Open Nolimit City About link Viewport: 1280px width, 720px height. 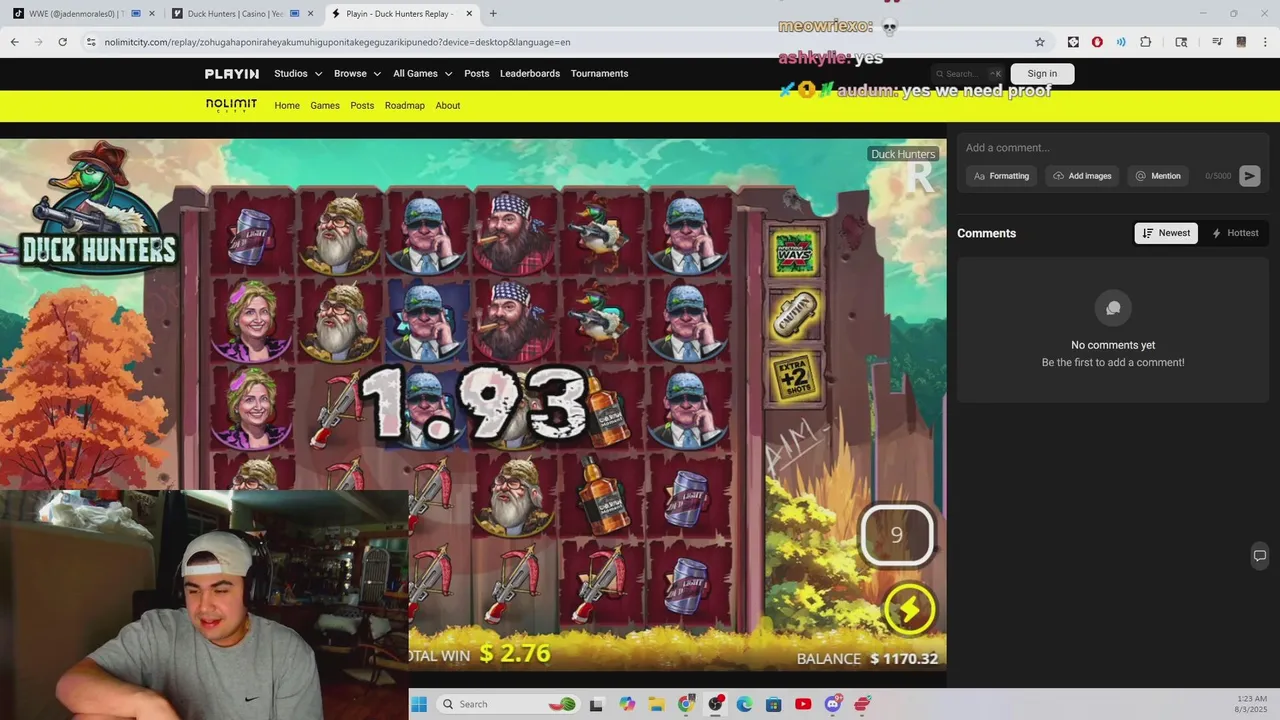click(x=448, y=105)
